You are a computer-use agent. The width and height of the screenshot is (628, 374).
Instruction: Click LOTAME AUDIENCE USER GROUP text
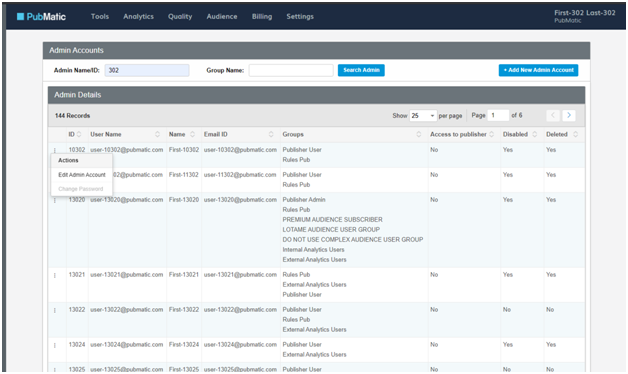pyautogui.click(x=331, y=229)
